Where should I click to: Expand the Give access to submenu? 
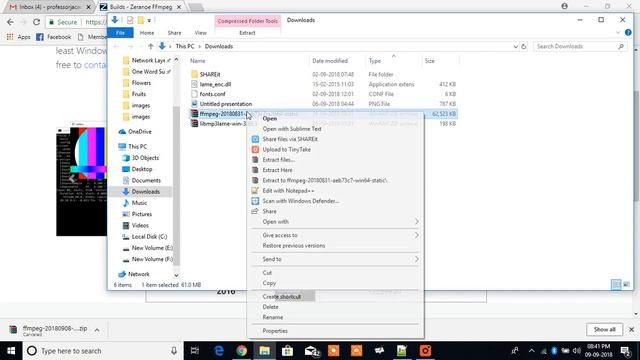pos(336,235)
